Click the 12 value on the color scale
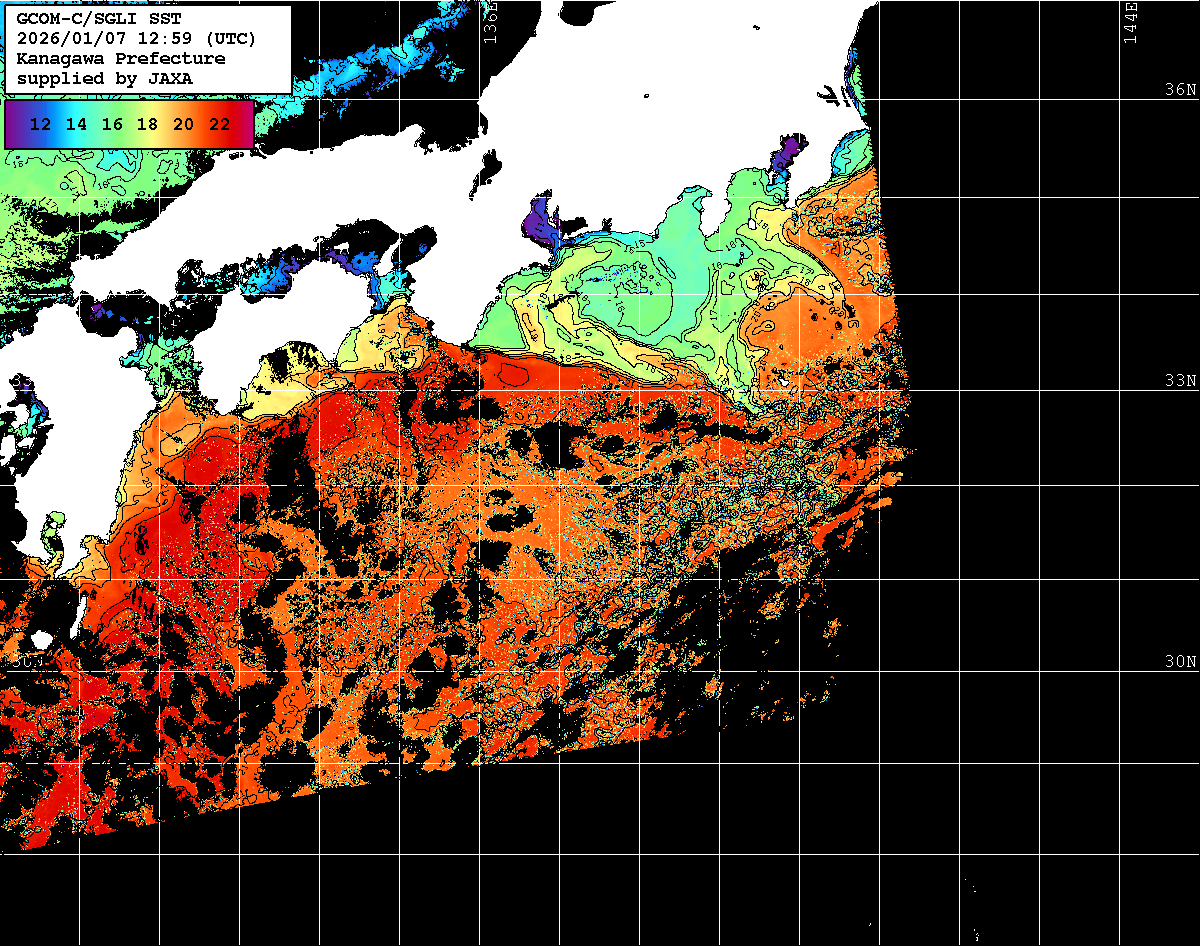The width and height of the screenshot is (1200, 946). point(41,124)
